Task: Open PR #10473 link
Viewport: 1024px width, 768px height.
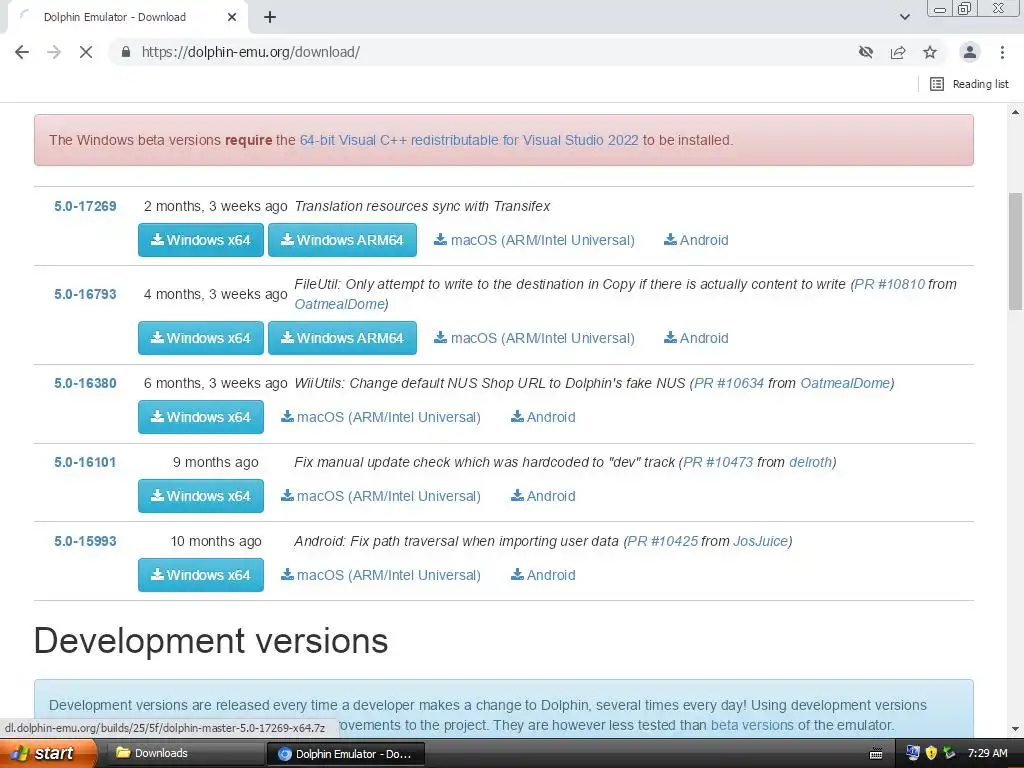Action: click(718, 462)
